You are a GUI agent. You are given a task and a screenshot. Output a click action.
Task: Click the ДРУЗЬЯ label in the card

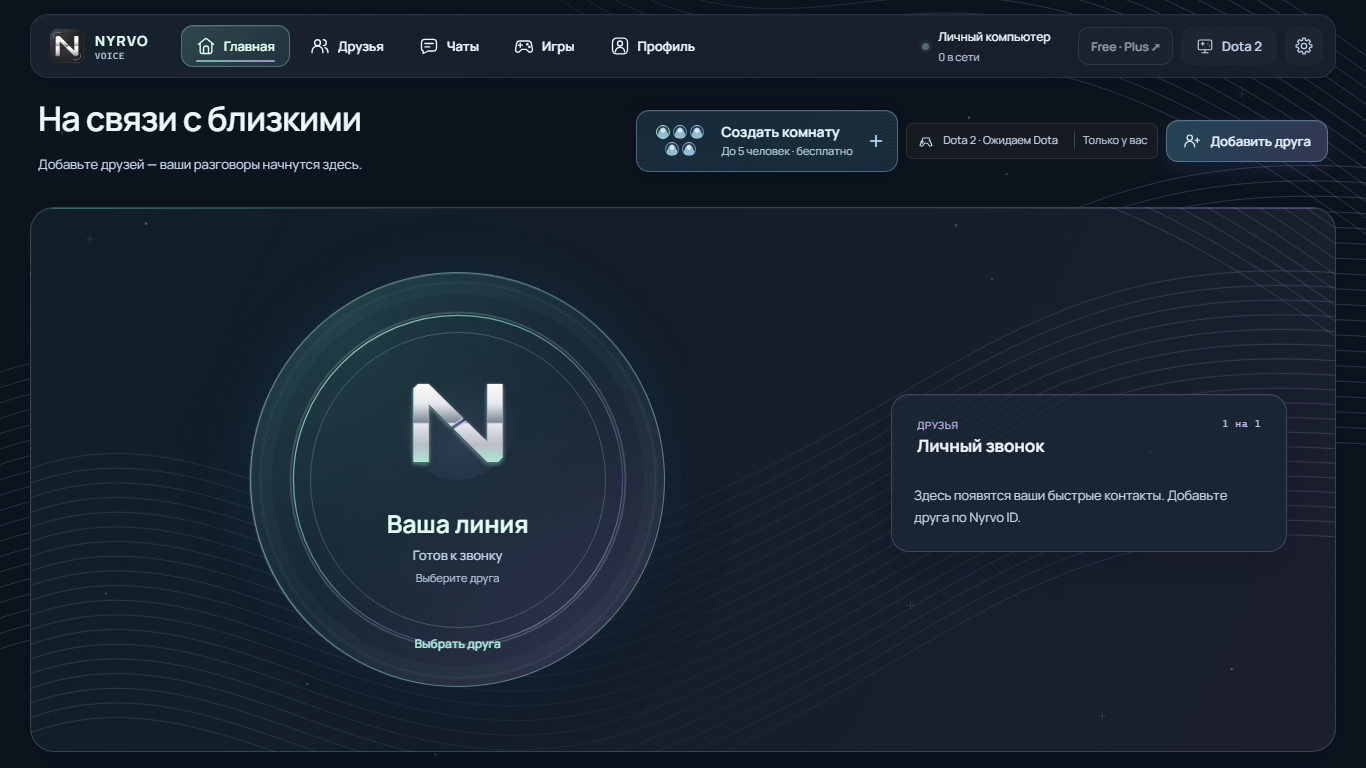(937, 425)
